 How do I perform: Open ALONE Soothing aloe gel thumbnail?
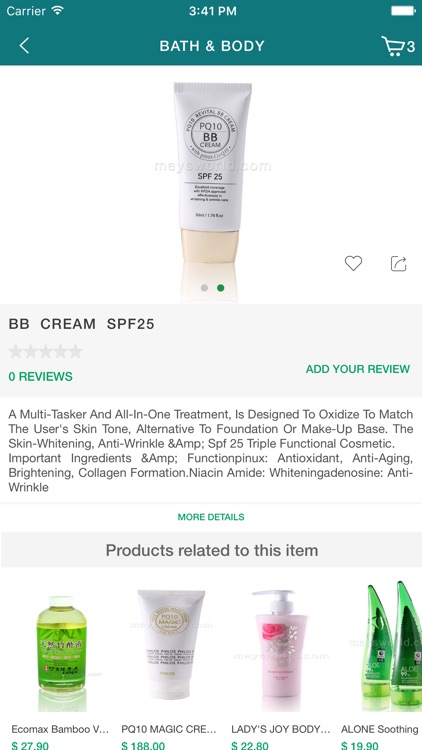point(392,646)
